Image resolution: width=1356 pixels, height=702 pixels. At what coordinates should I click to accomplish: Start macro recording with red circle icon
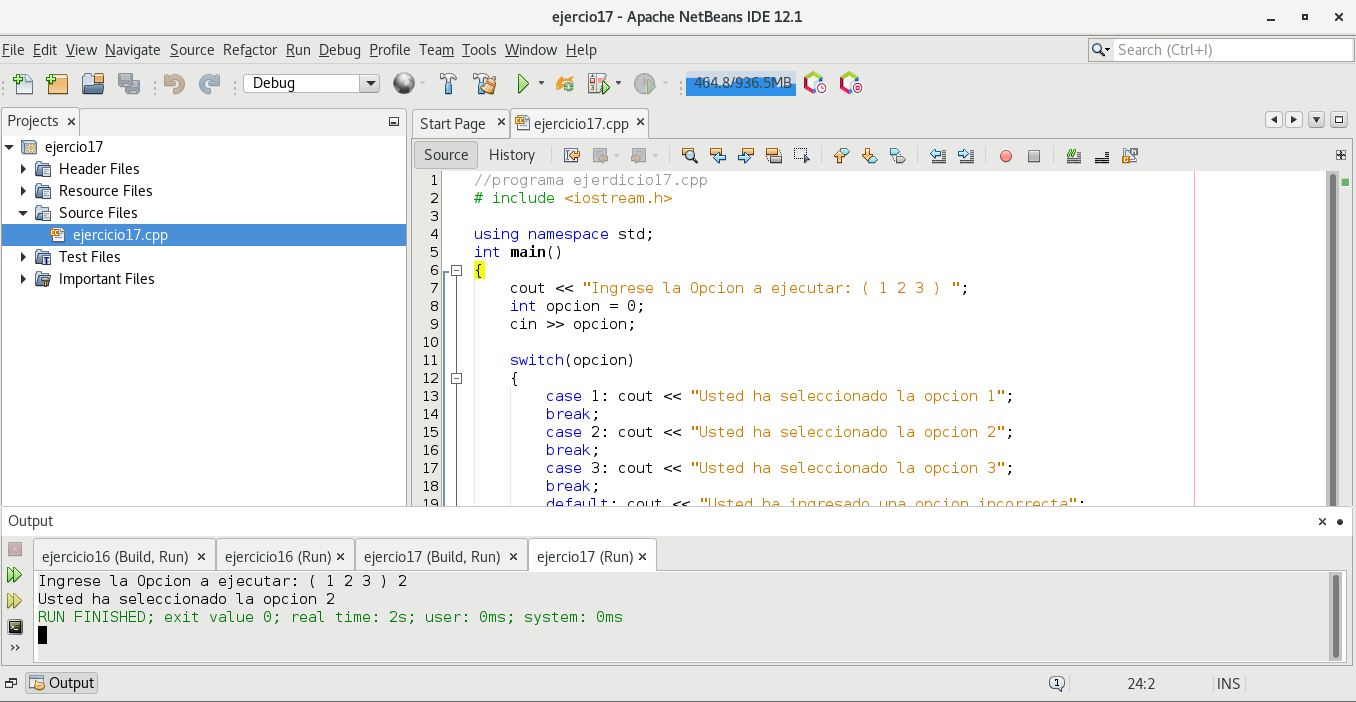click(x=1006, y=156)
